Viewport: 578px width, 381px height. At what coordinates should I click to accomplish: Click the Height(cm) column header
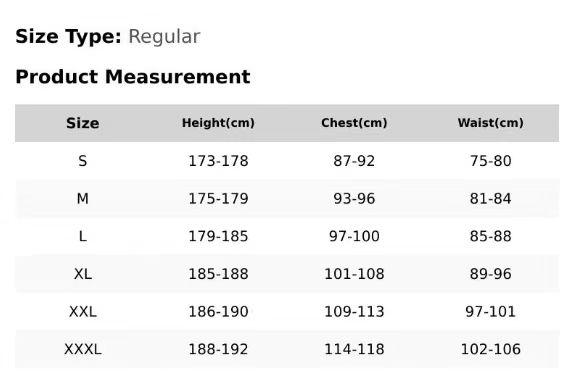218,123
